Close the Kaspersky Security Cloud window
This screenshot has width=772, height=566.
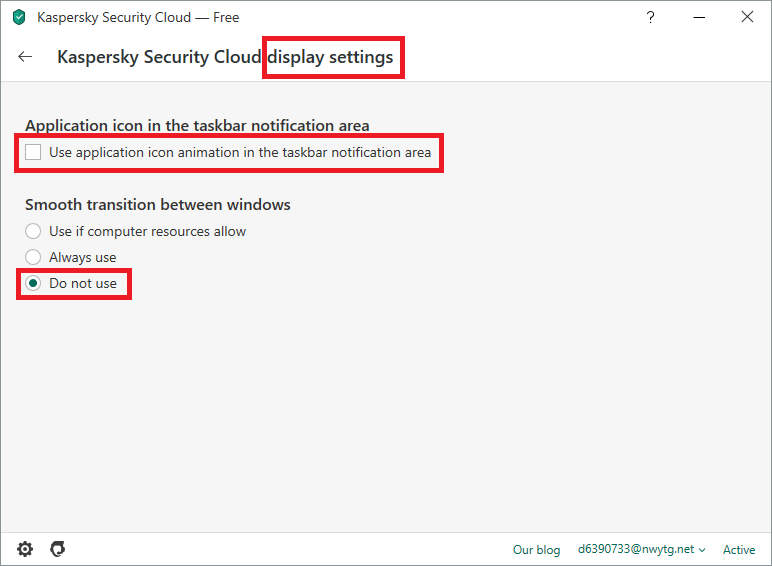point(747,17)
